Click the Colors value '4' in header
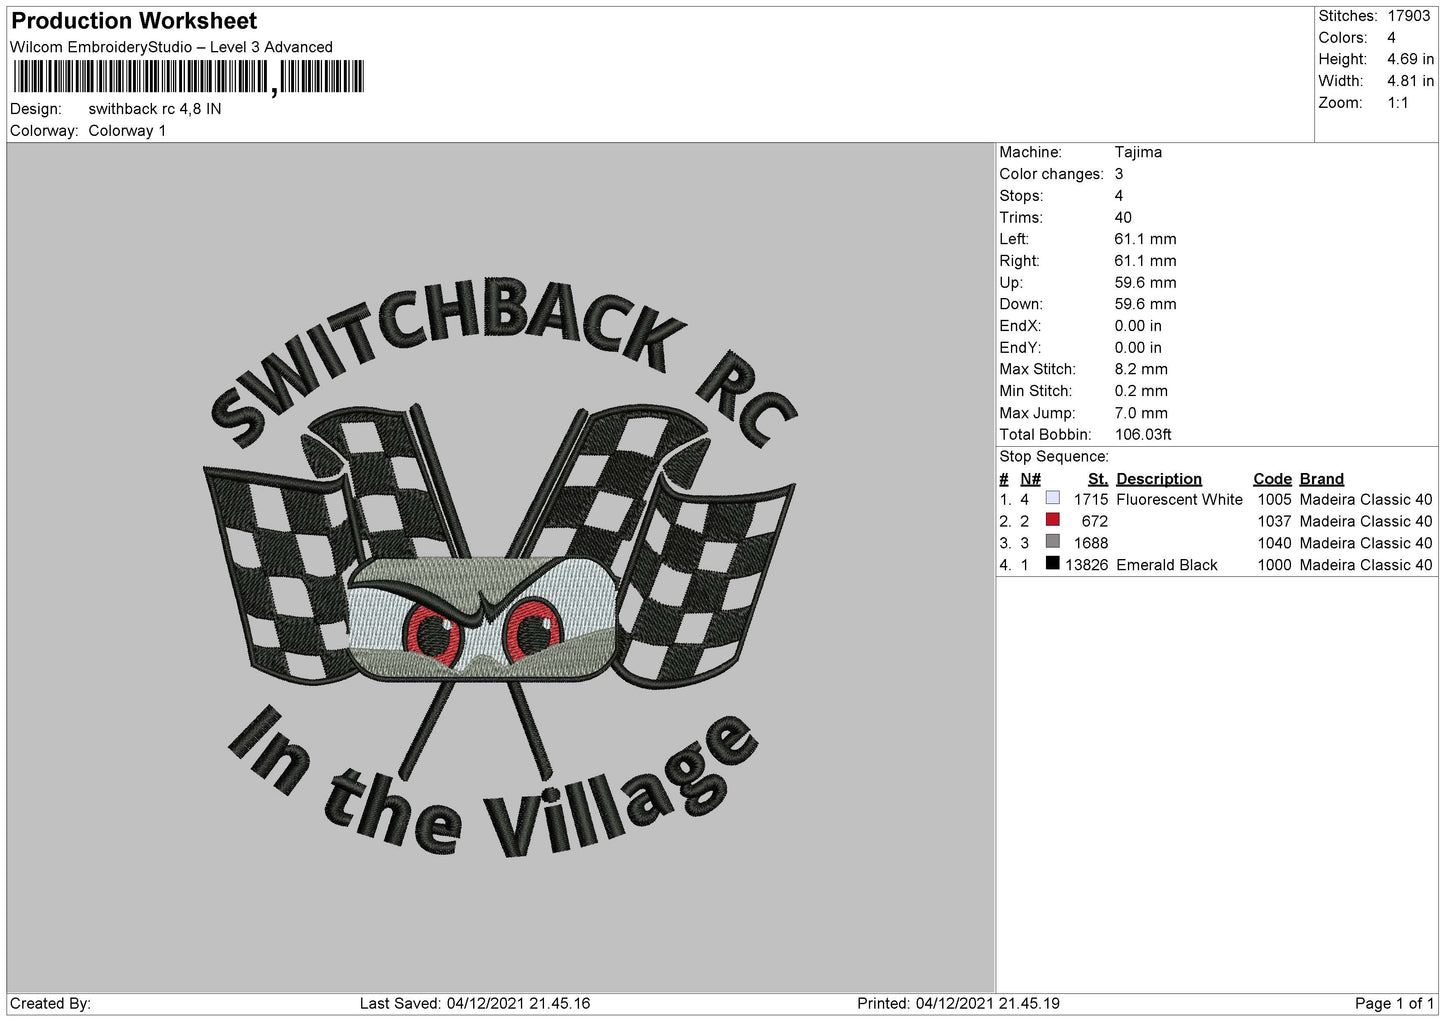The height and width of the screenshot is (1021, 1445). click(1391, 38)
